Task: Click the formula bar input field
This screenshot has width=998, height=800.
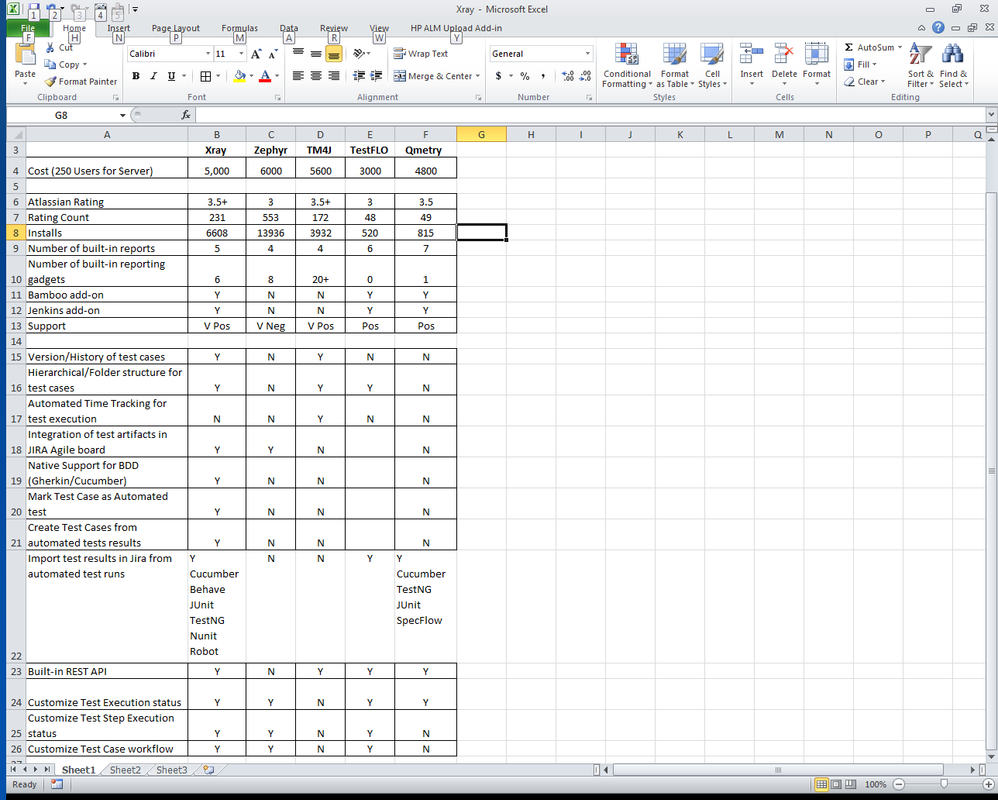Action: click(591, 115)
